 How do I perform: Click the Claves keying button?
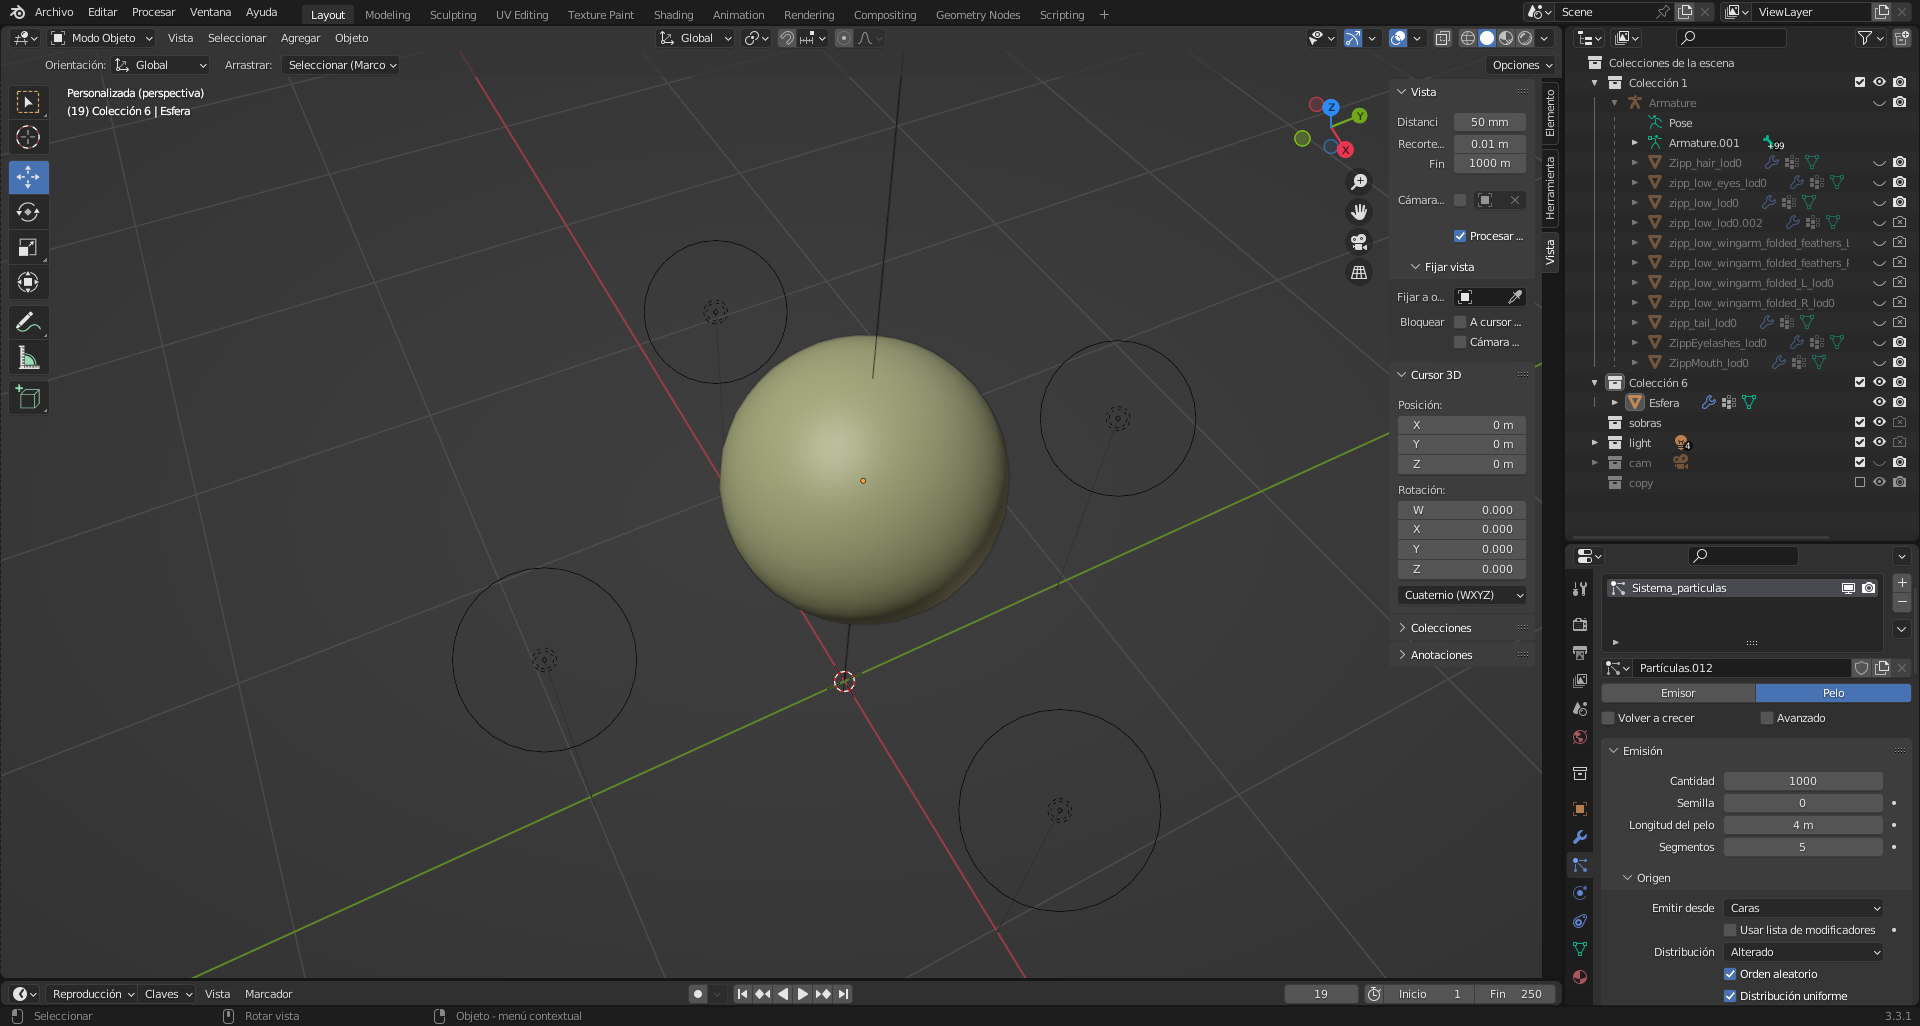pos(167,994)
